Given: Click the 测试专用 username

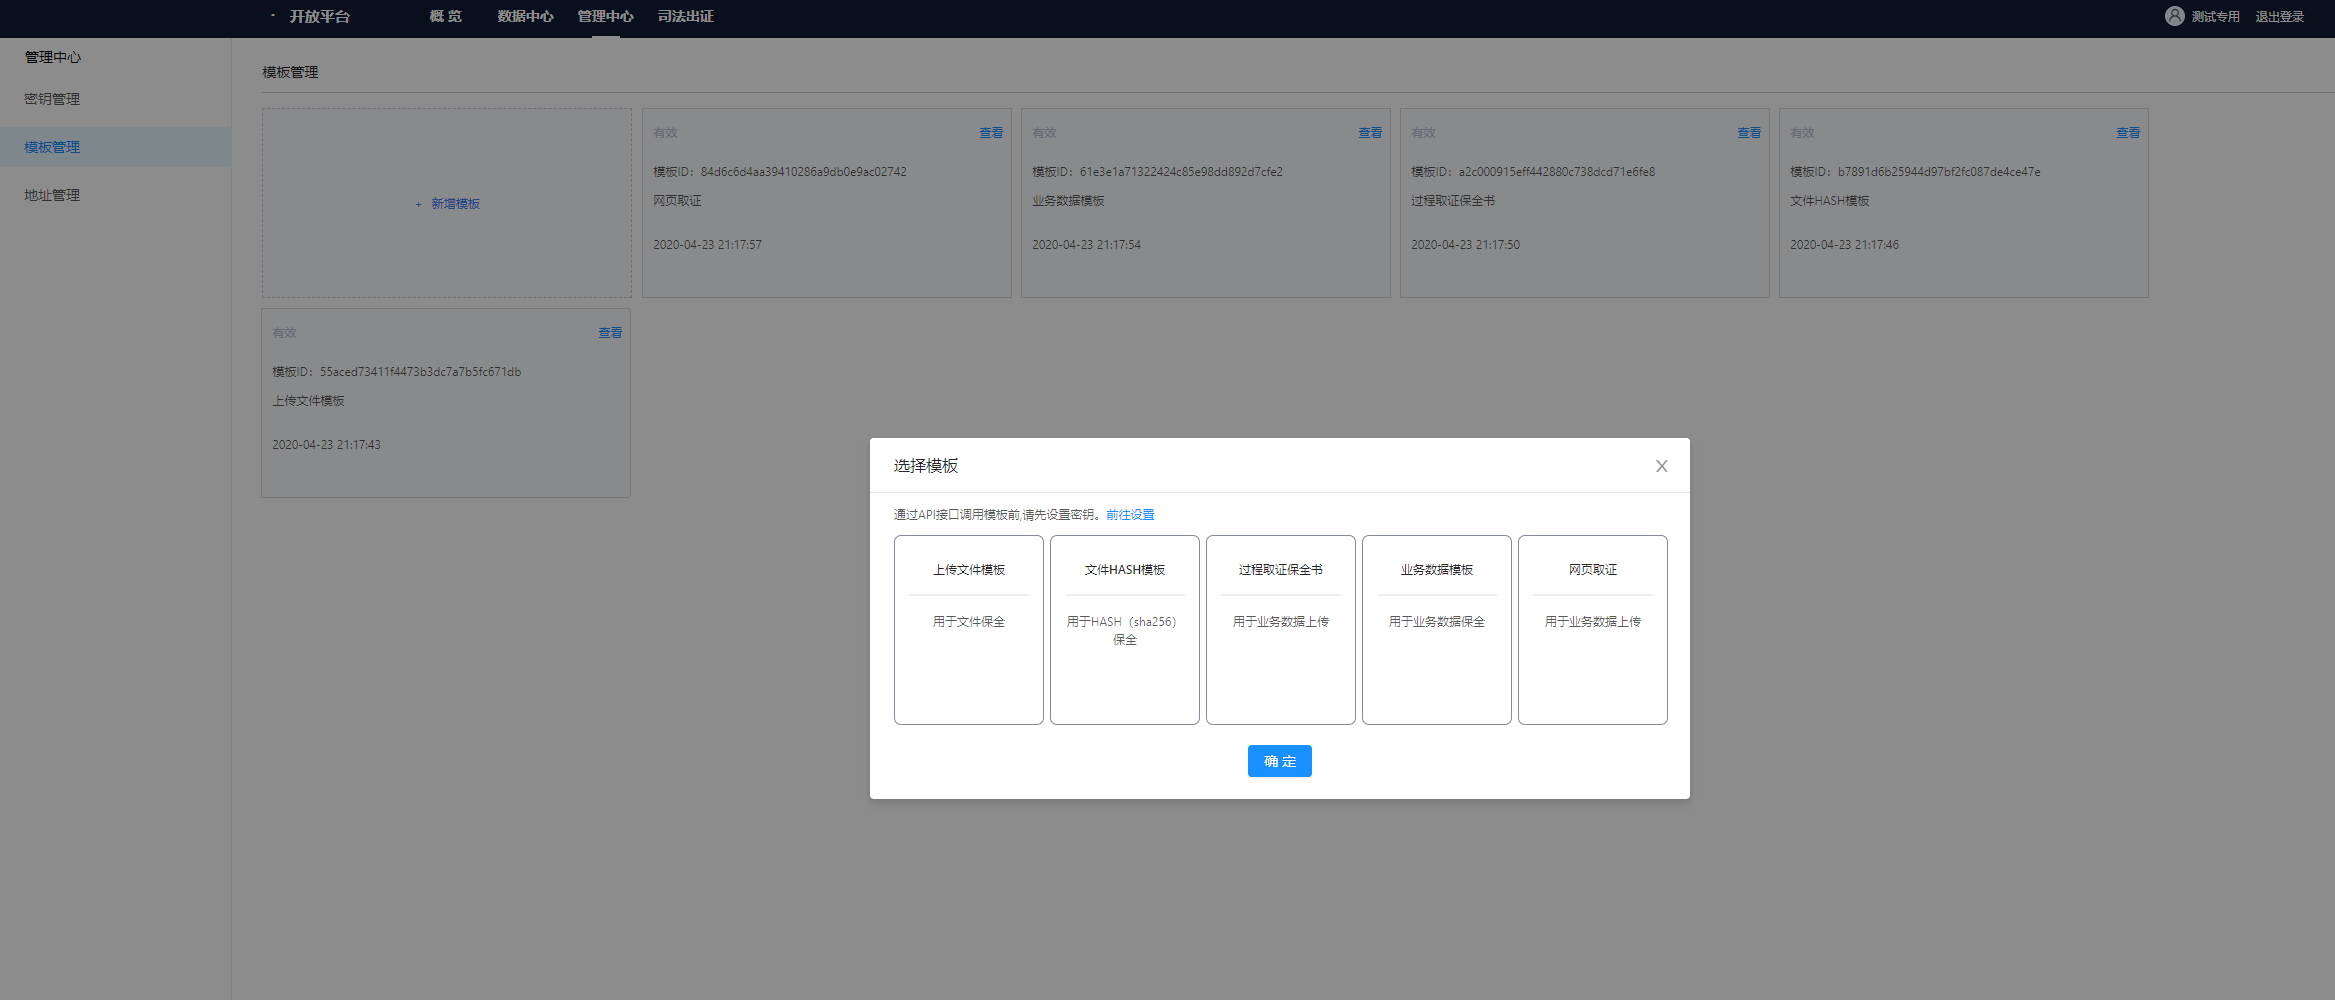Looking at the screenshot, I should 2215,17.
